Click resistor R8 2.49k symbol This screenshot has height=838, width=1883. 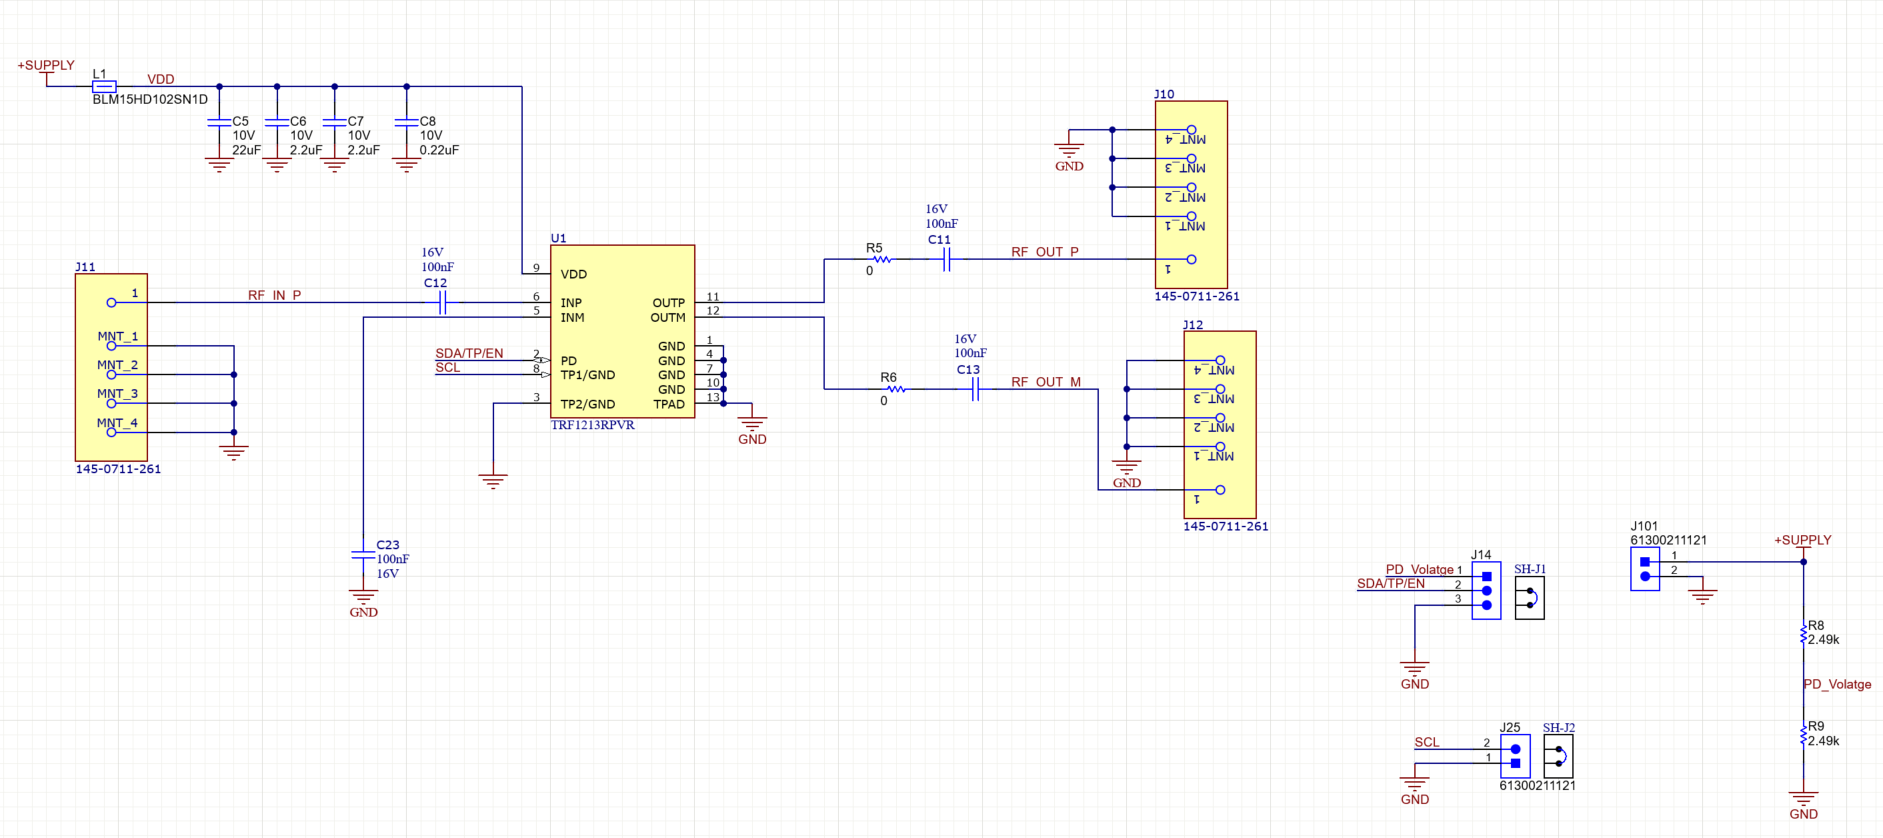point(1804,633)
